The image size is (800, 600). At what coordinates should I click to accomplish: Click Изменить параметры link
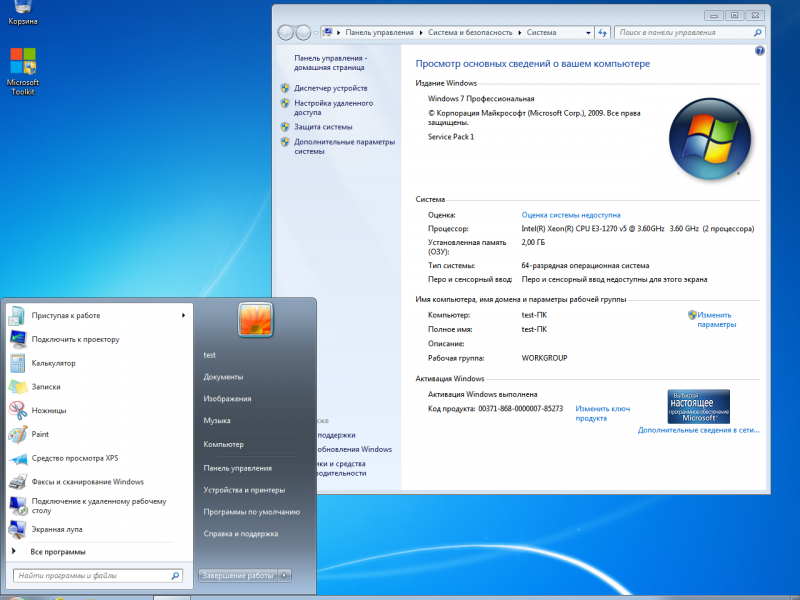click(x=716, y=319)
